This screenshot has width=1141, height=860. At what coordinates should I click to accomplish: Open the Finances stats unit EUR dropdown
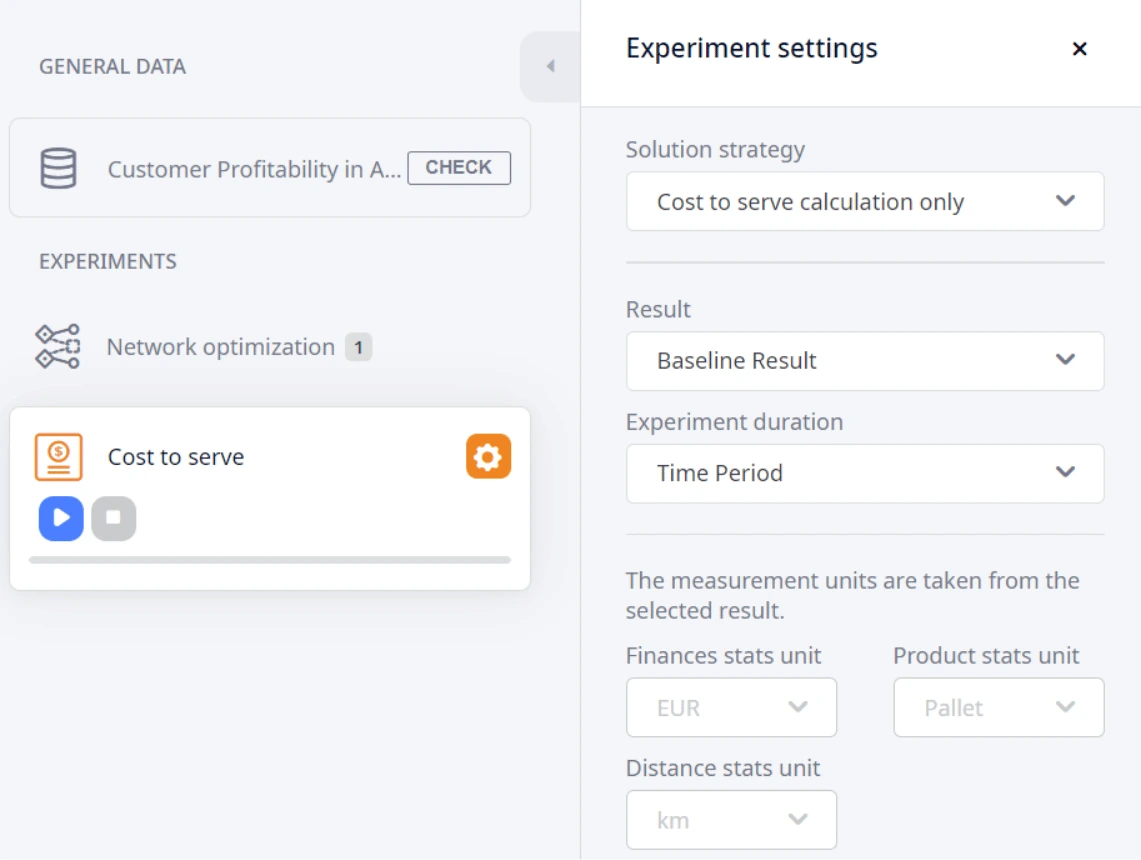[x=731, y=707]
